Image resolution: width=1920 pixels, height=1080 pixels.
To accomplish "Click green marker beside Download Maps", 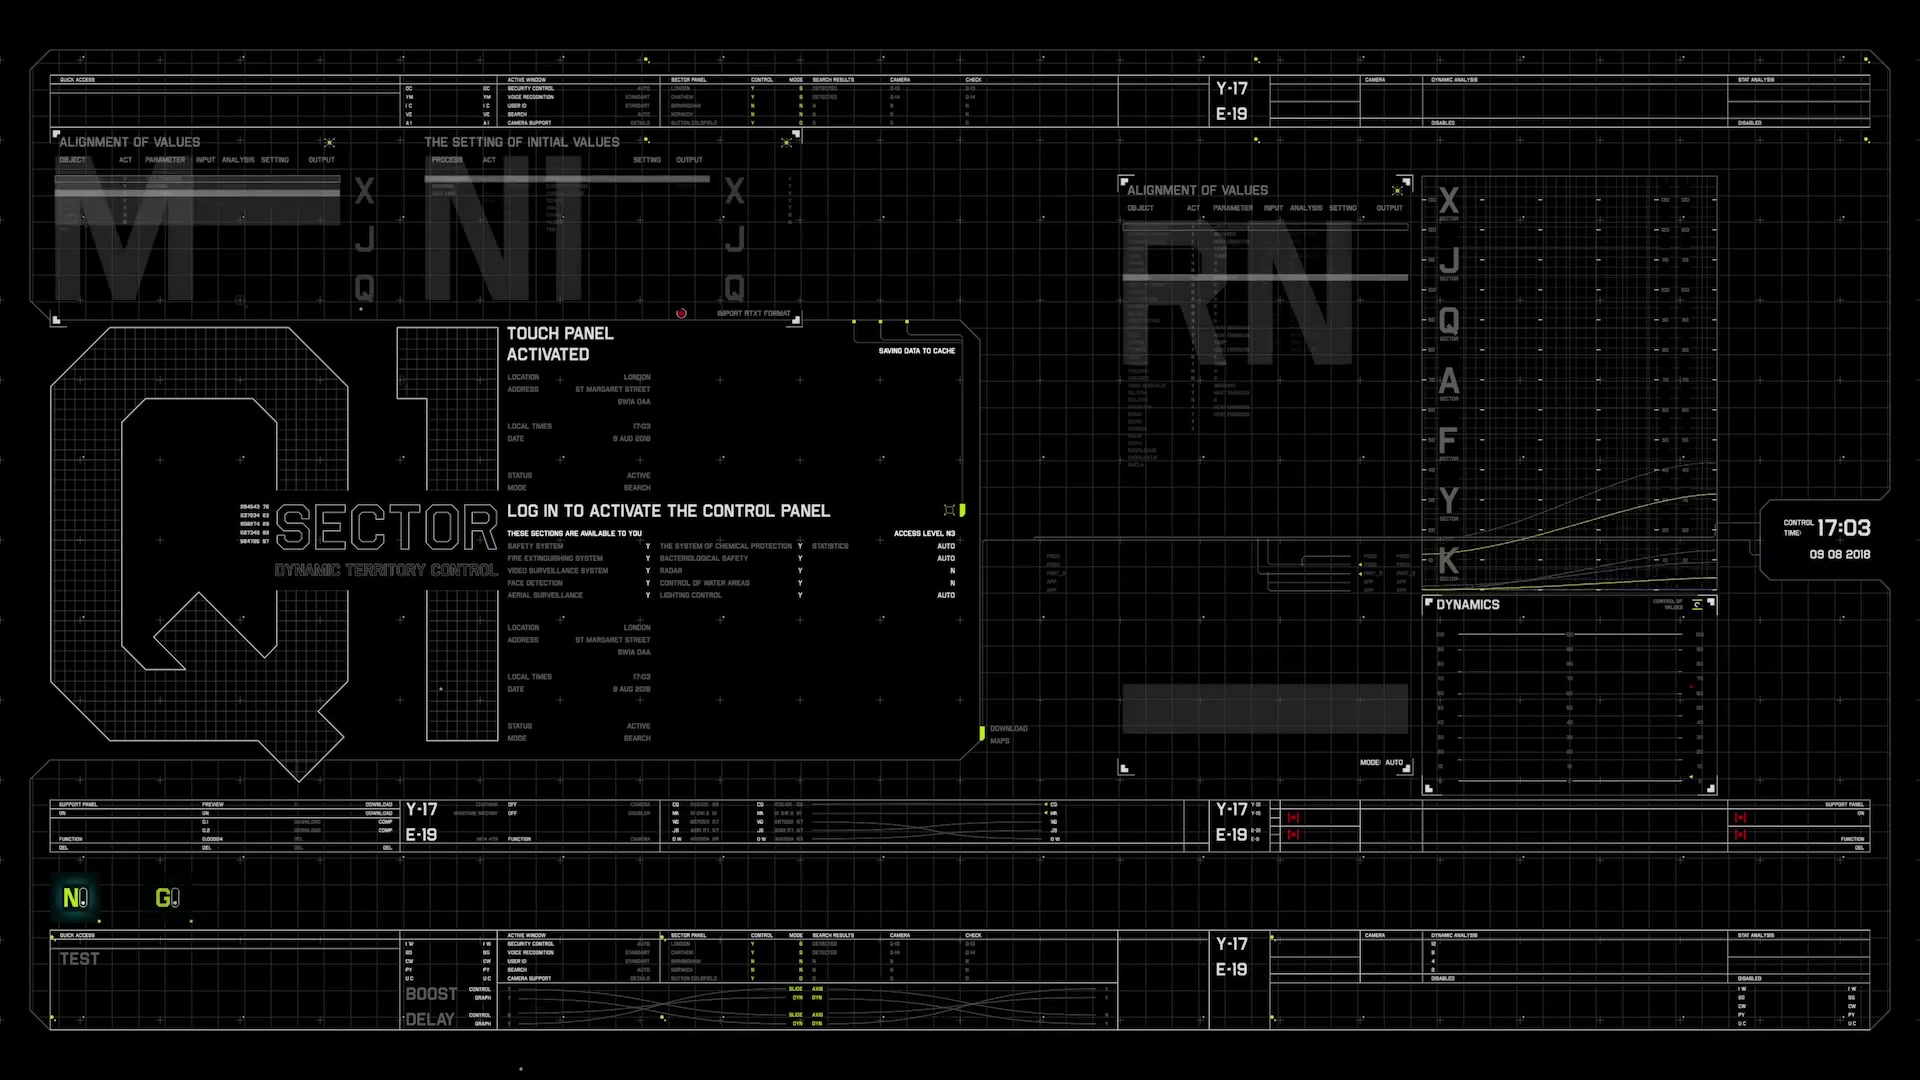I will click(x=982, y=733).
